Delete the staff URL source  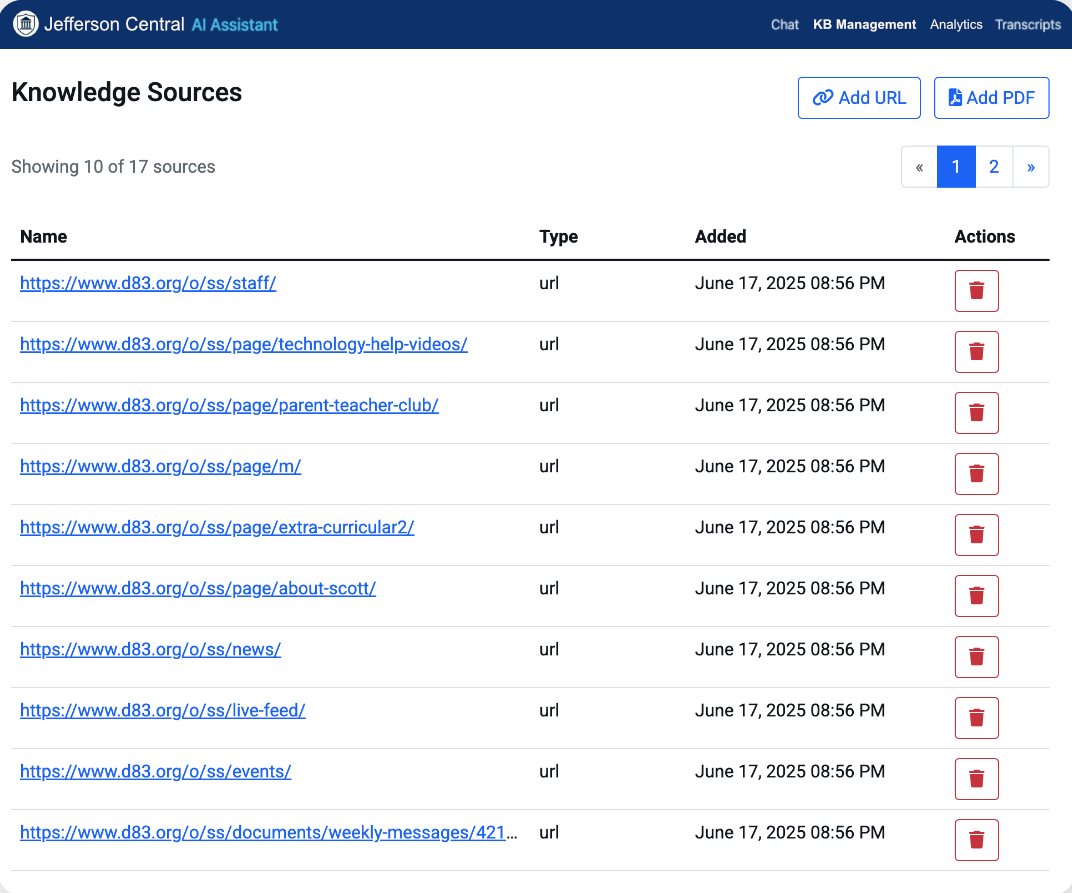(x=976, y=291)
